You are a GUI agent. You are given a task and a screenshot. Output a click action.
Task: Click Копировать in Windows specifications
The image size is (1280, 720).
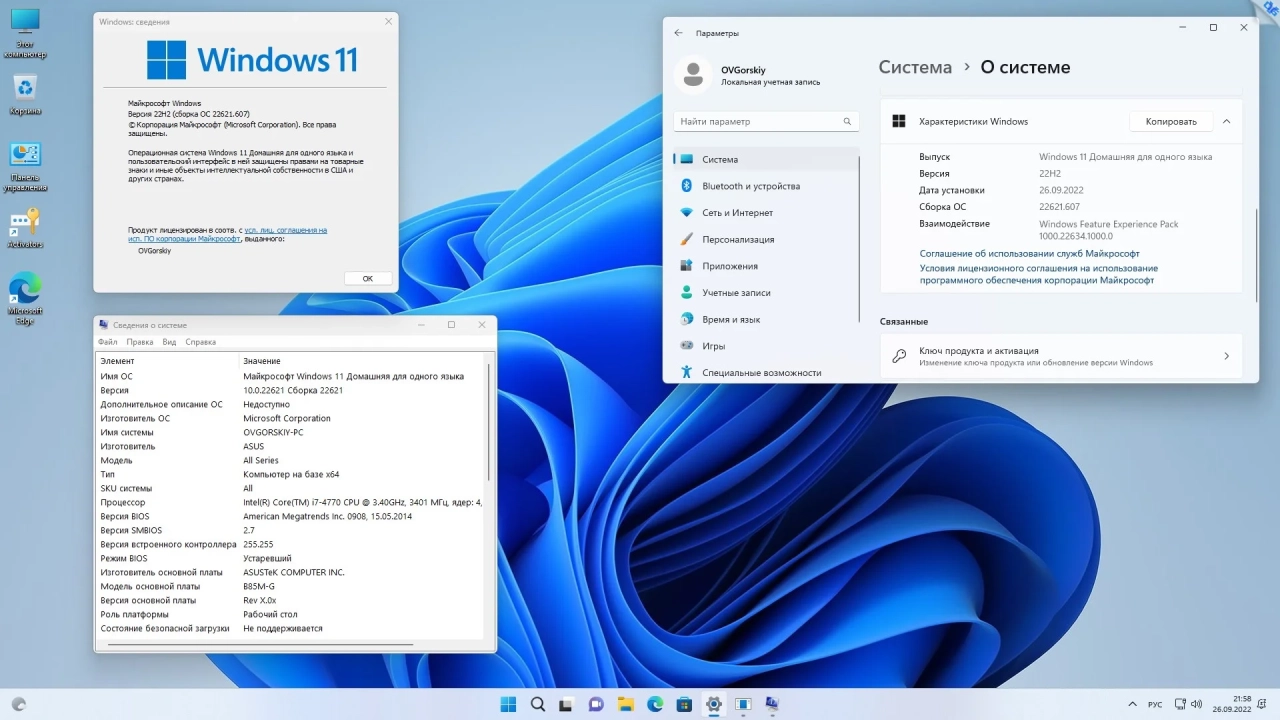[1171, 121]
